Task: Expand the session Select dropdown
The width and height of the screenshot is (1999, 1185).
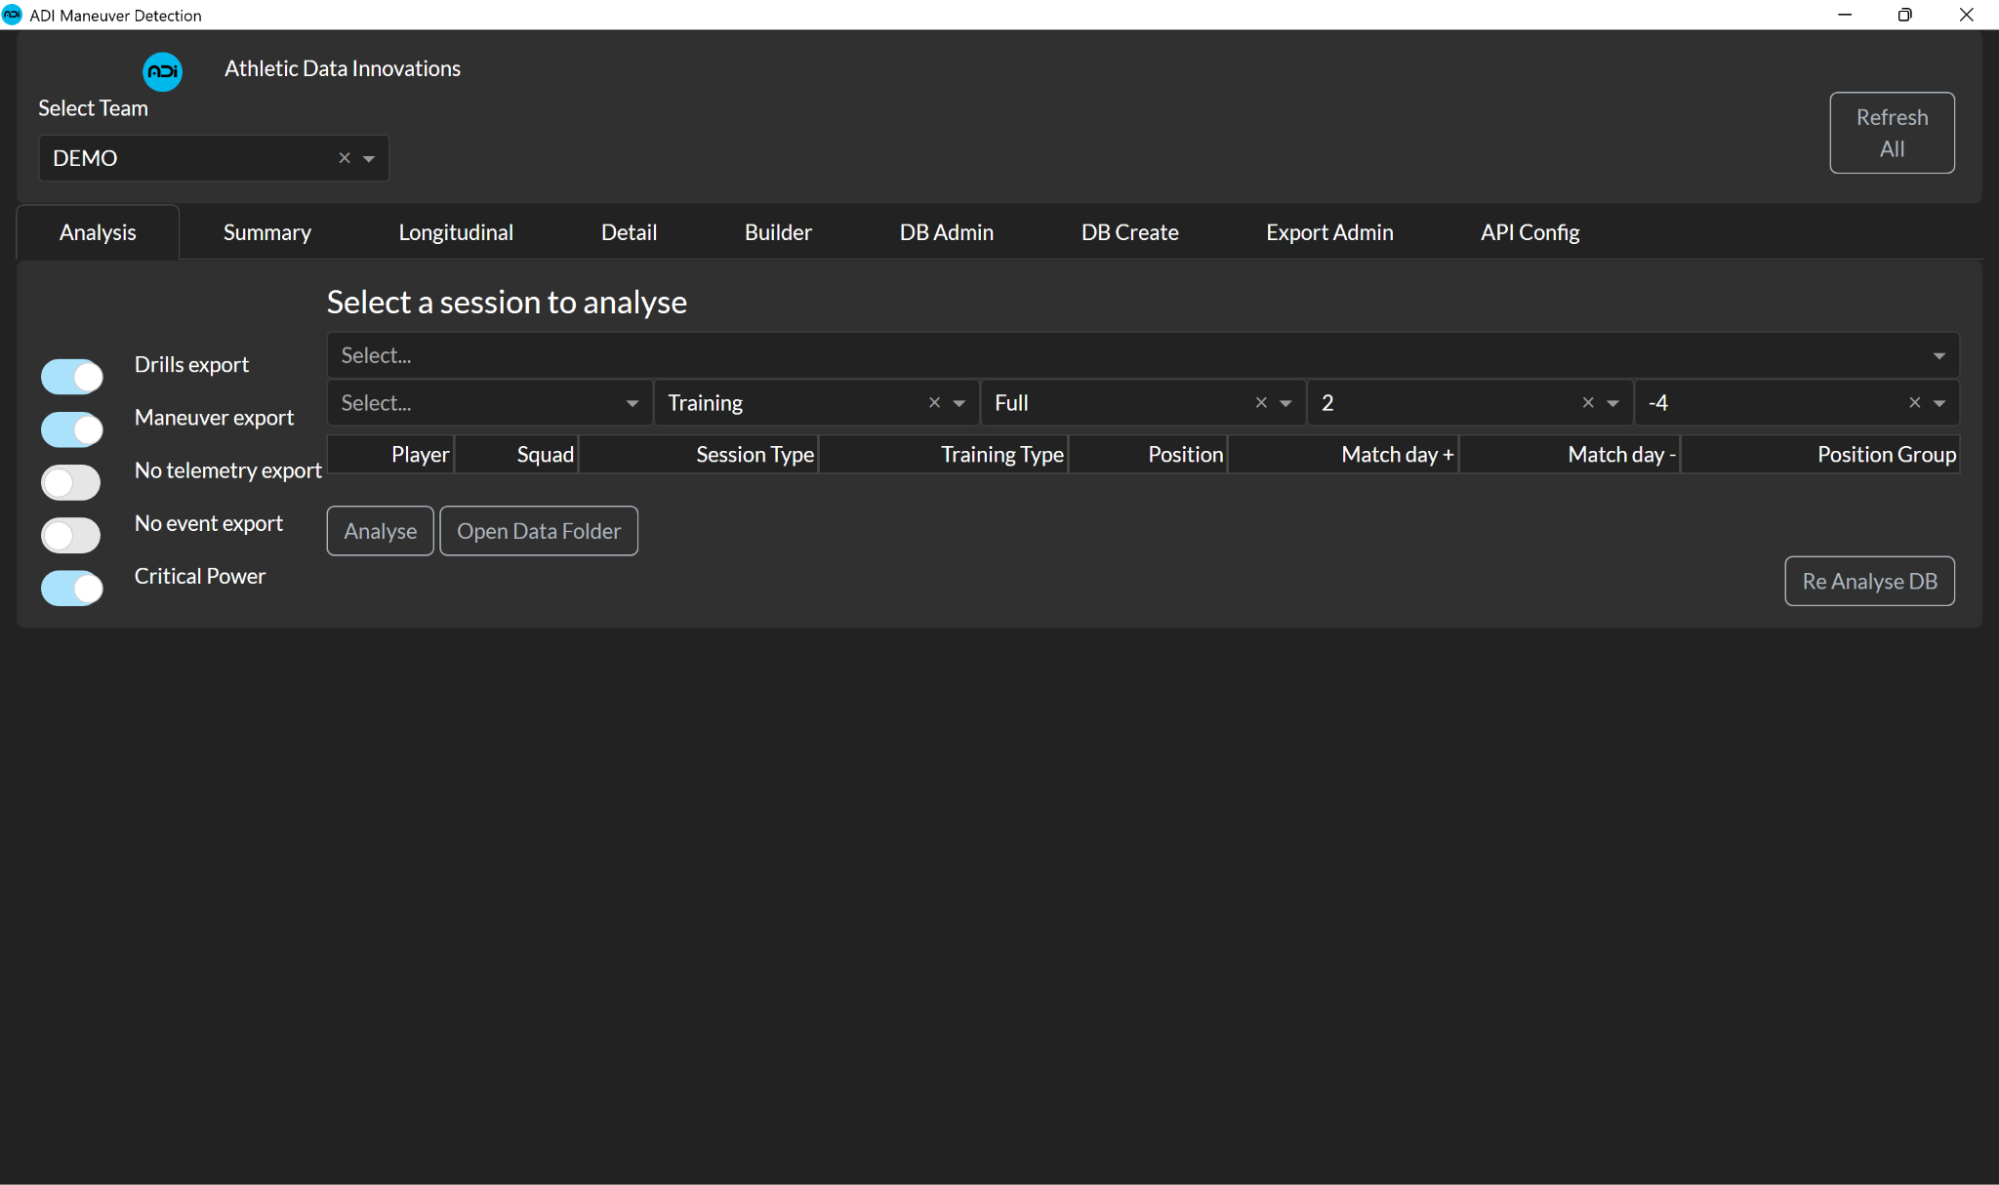Action: tap(1939, 356)
